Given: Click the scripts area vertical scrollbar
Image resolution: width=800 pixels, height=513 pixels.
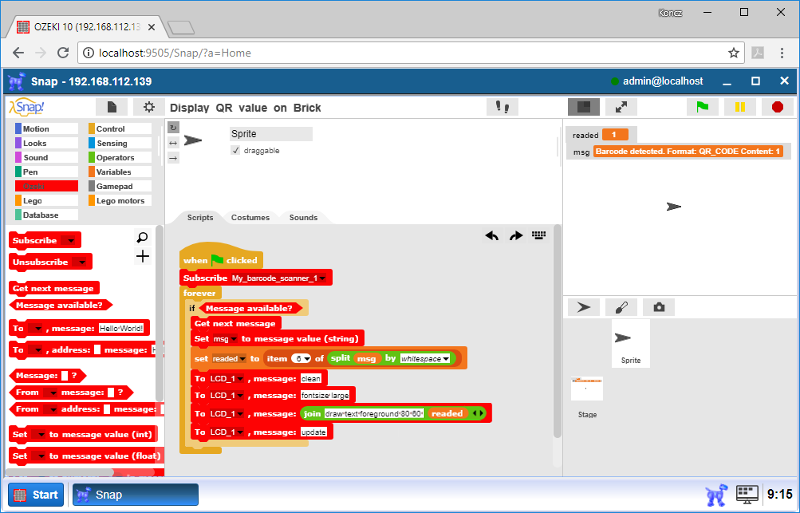Looking at the screenshot, I should pos(557,332).
